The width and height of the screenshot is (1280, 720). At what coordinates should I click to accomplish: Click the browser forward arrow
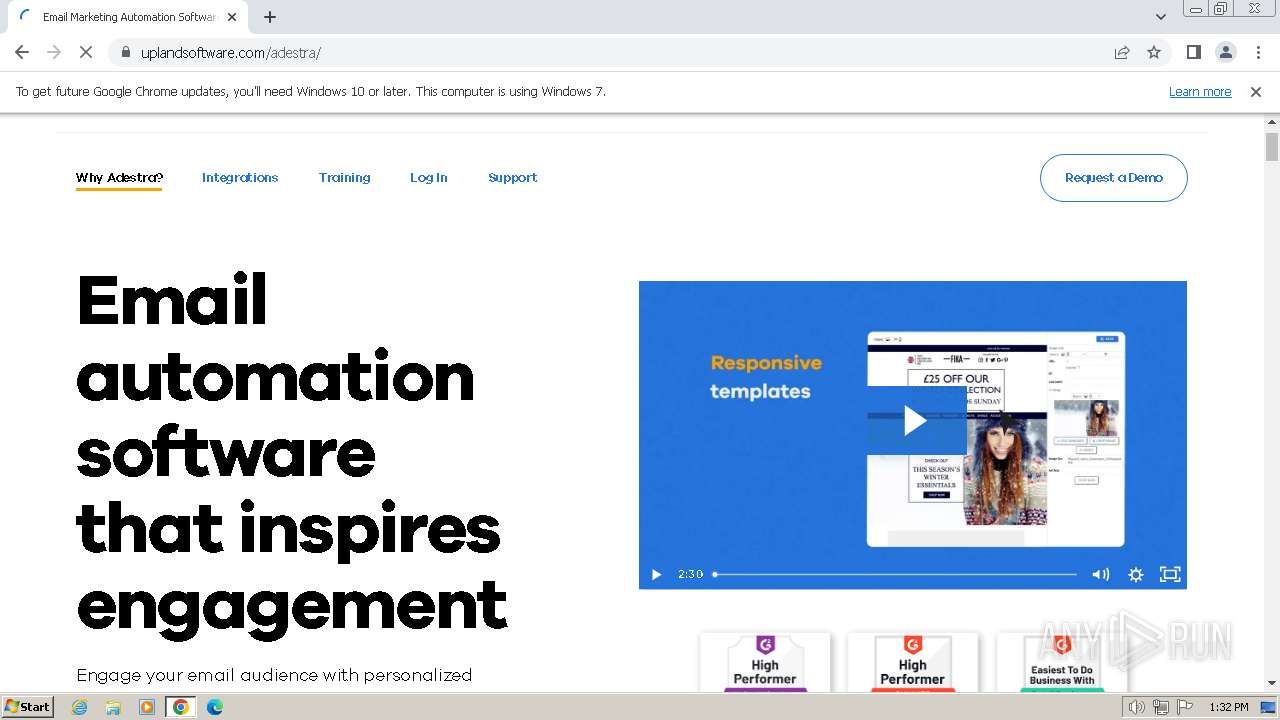pos(54,52)
